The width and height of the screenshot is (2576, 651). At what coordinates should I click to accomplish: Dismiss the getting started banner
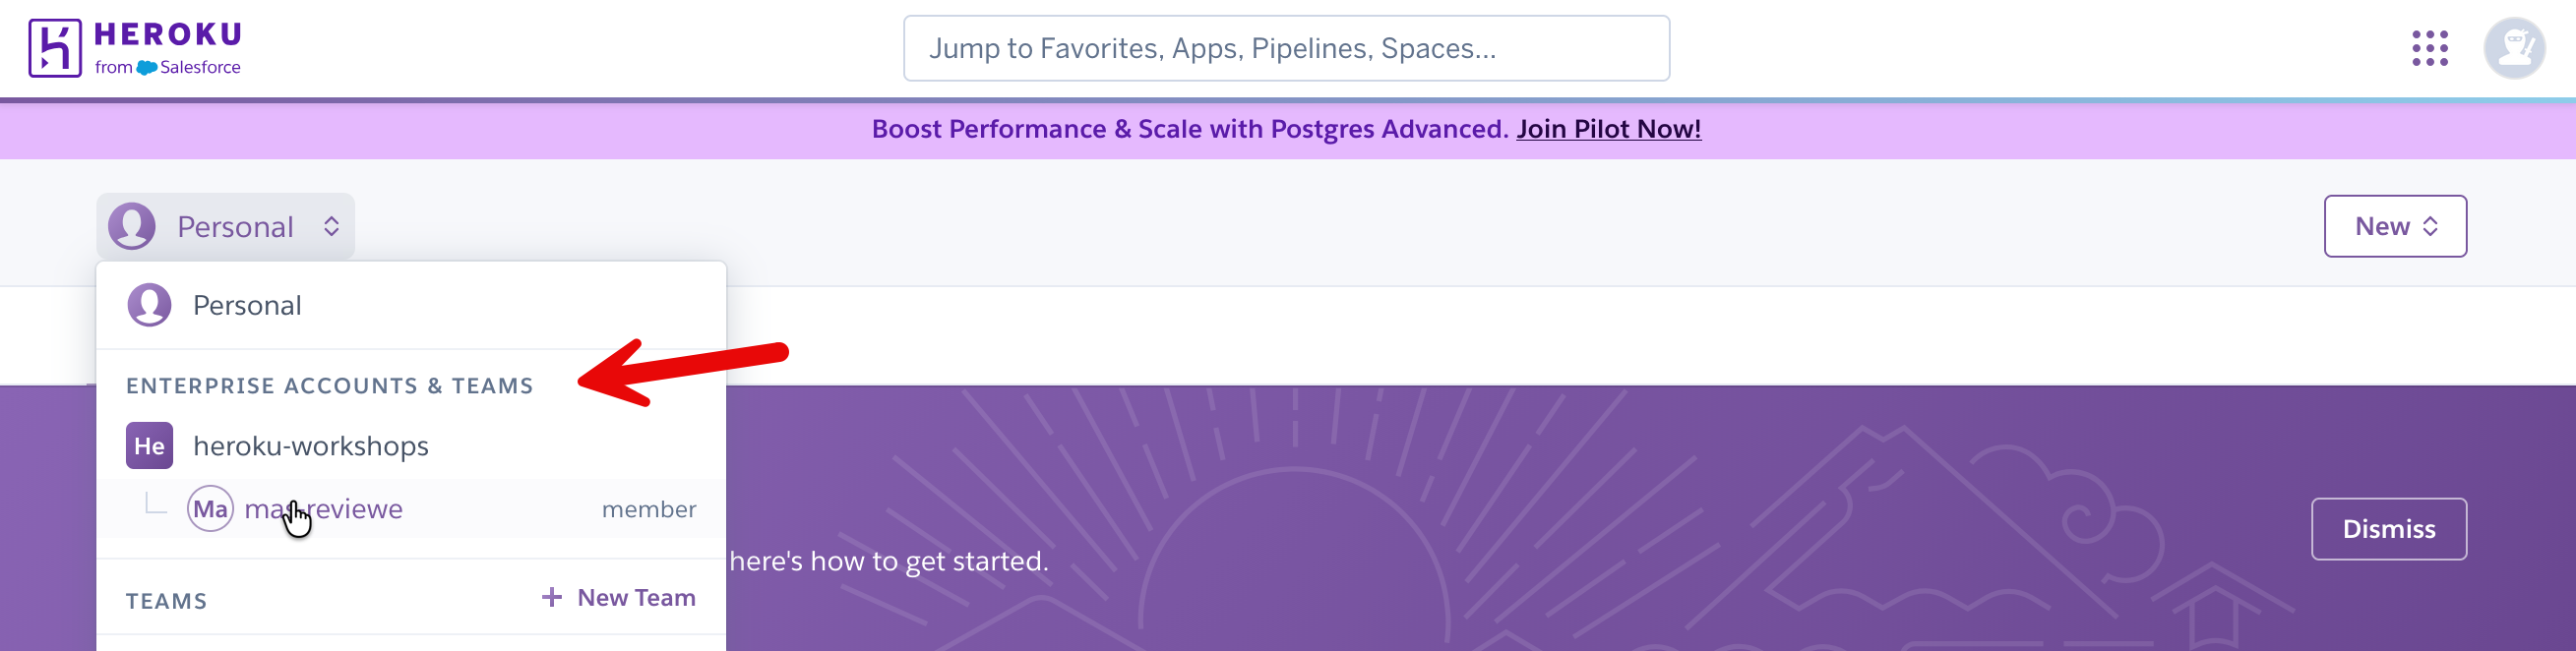(2388, 529)
